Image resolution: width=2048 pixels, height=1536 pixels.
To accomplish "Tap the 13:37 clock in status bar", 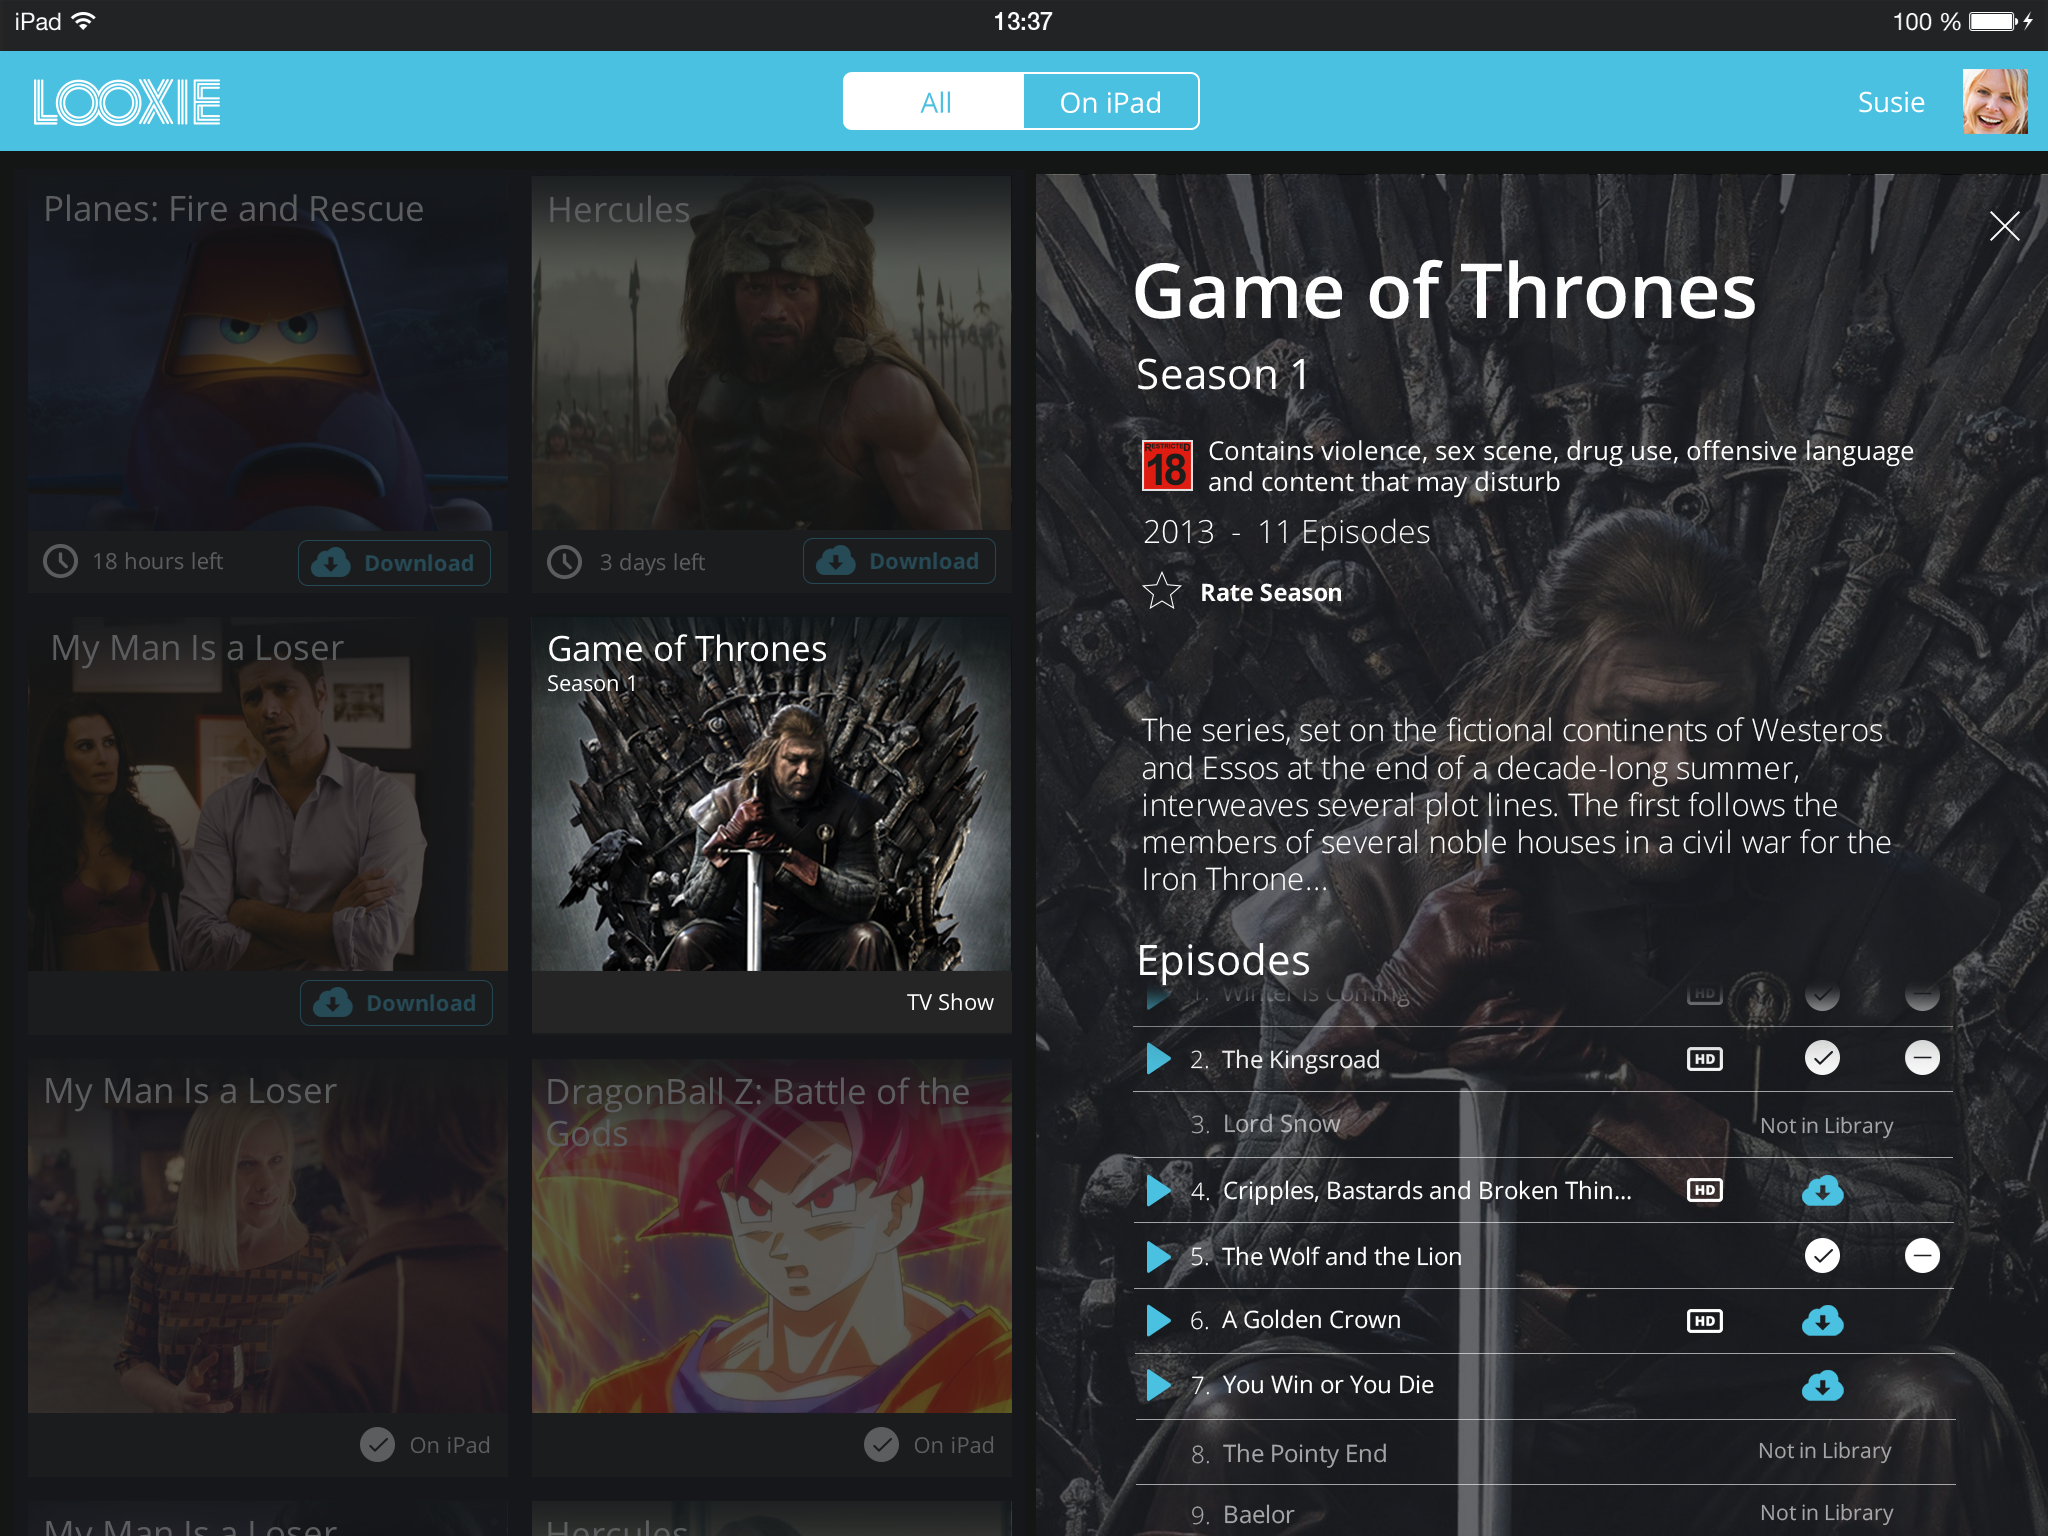I will click(1022, 21).
